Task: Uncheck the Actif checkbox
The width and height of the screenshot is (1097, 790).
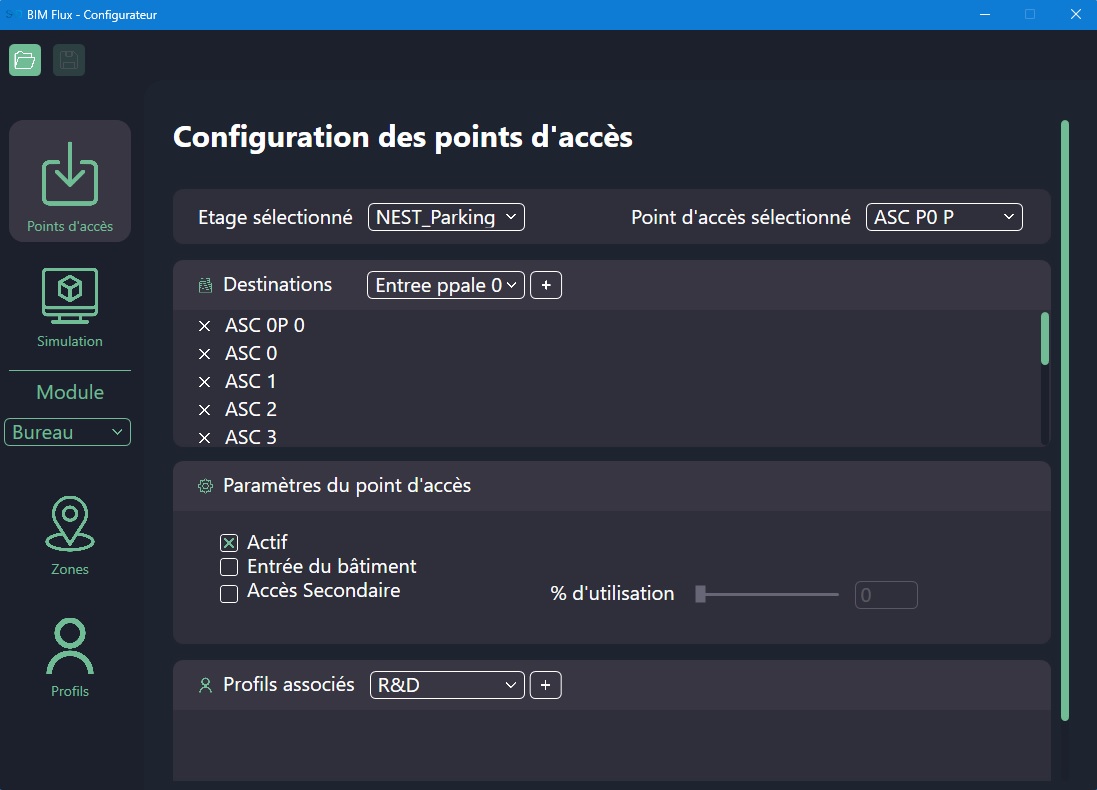Action: [229, 543]
